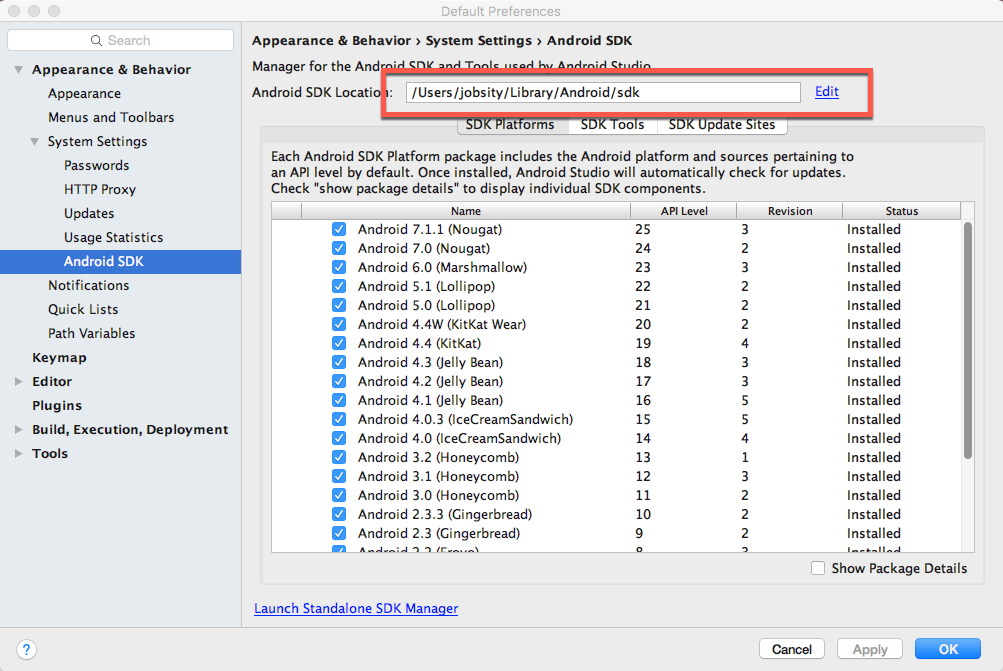Click the Cancel button
Image resolution: width=1003 pixels, height=671 pixels.
(791, 649)
